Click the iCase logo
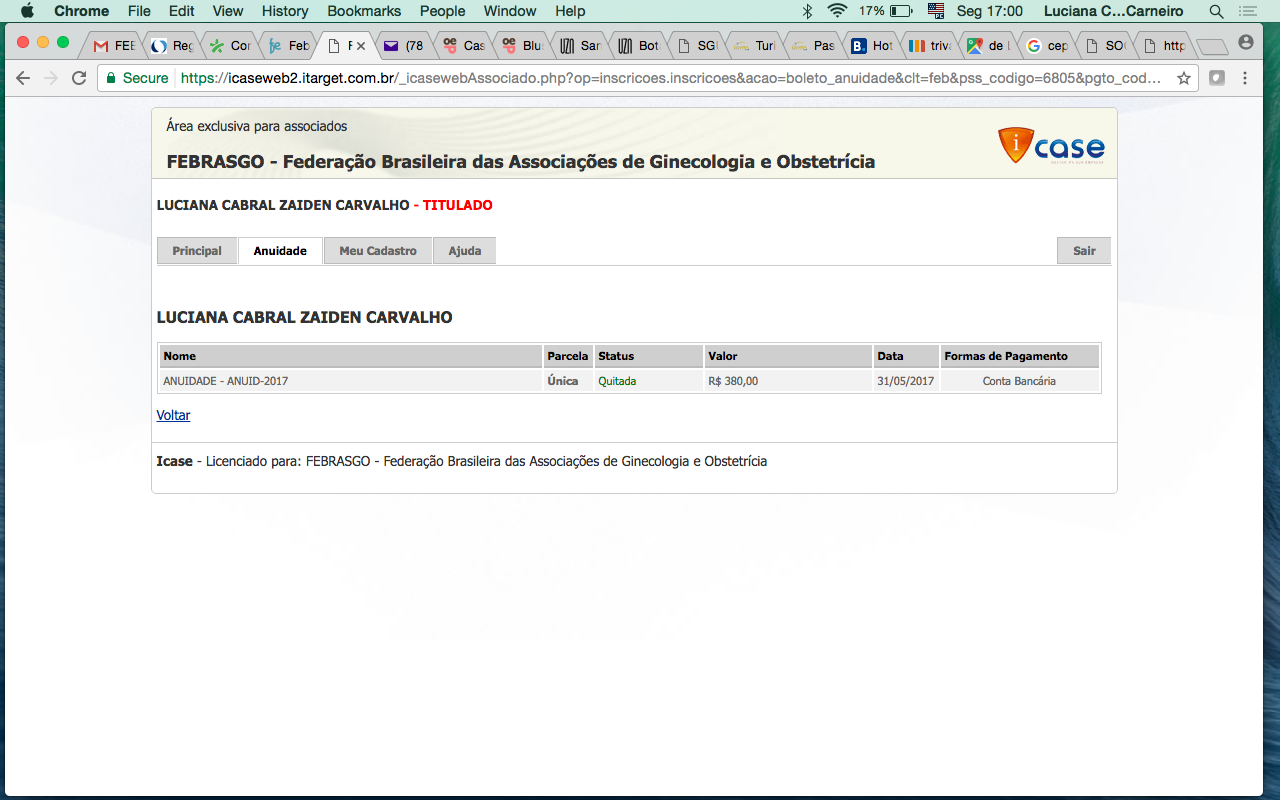 (x=1051, y=146)
